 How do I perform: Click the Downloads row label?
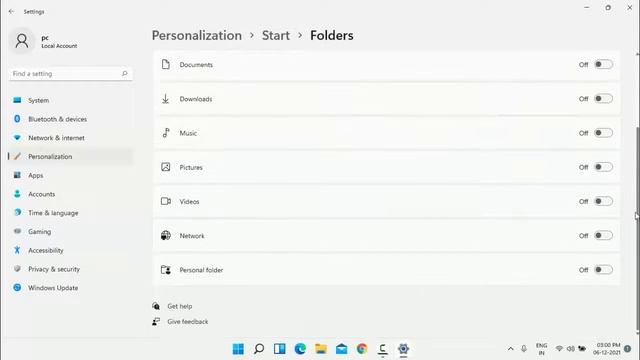point(196,99)
